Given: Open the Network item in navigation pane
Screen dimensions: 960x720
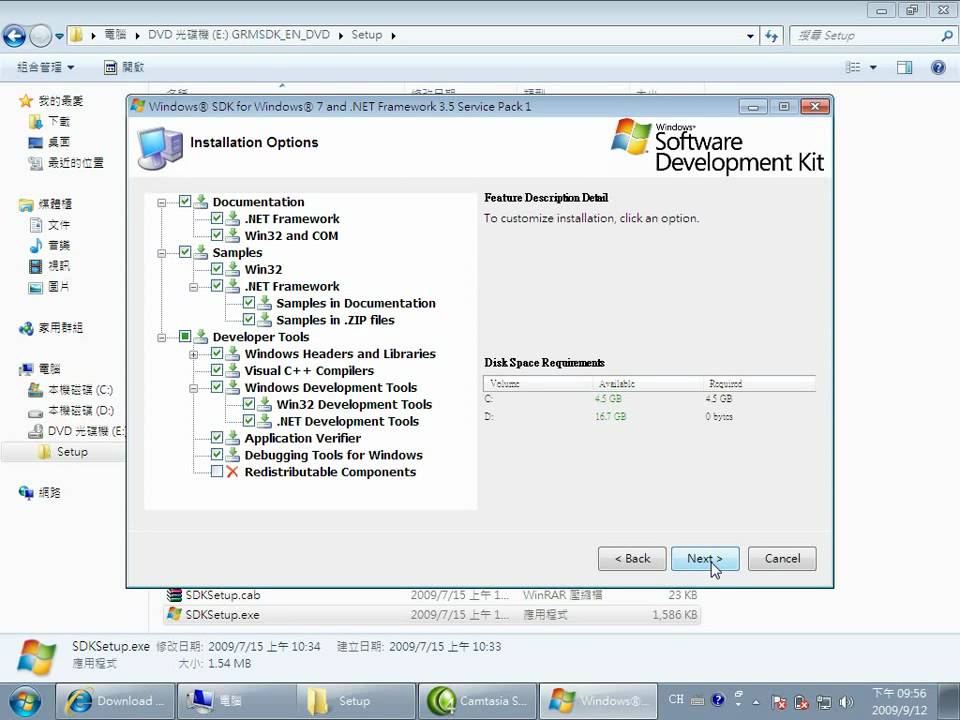Looking at the screenshot, I should click(40, 493).
